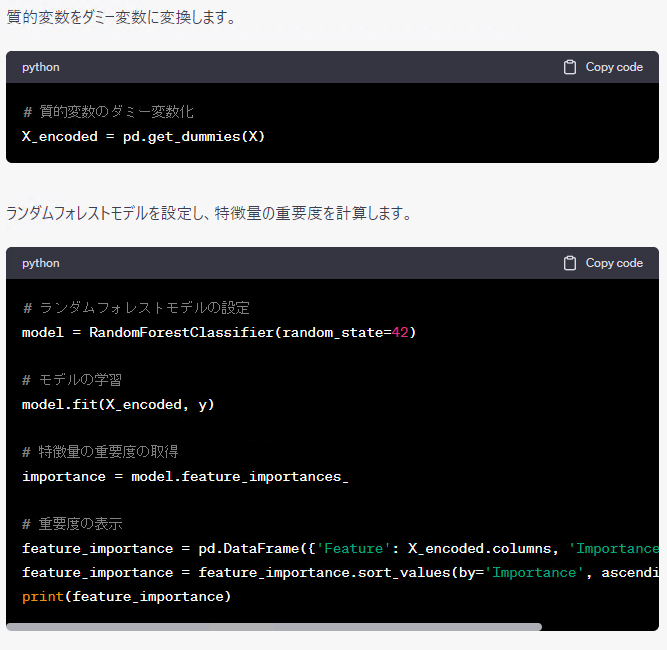Click the clipboard icon in the get_dummies code block
The image size is (667, 650).
(x=570, y=67)
